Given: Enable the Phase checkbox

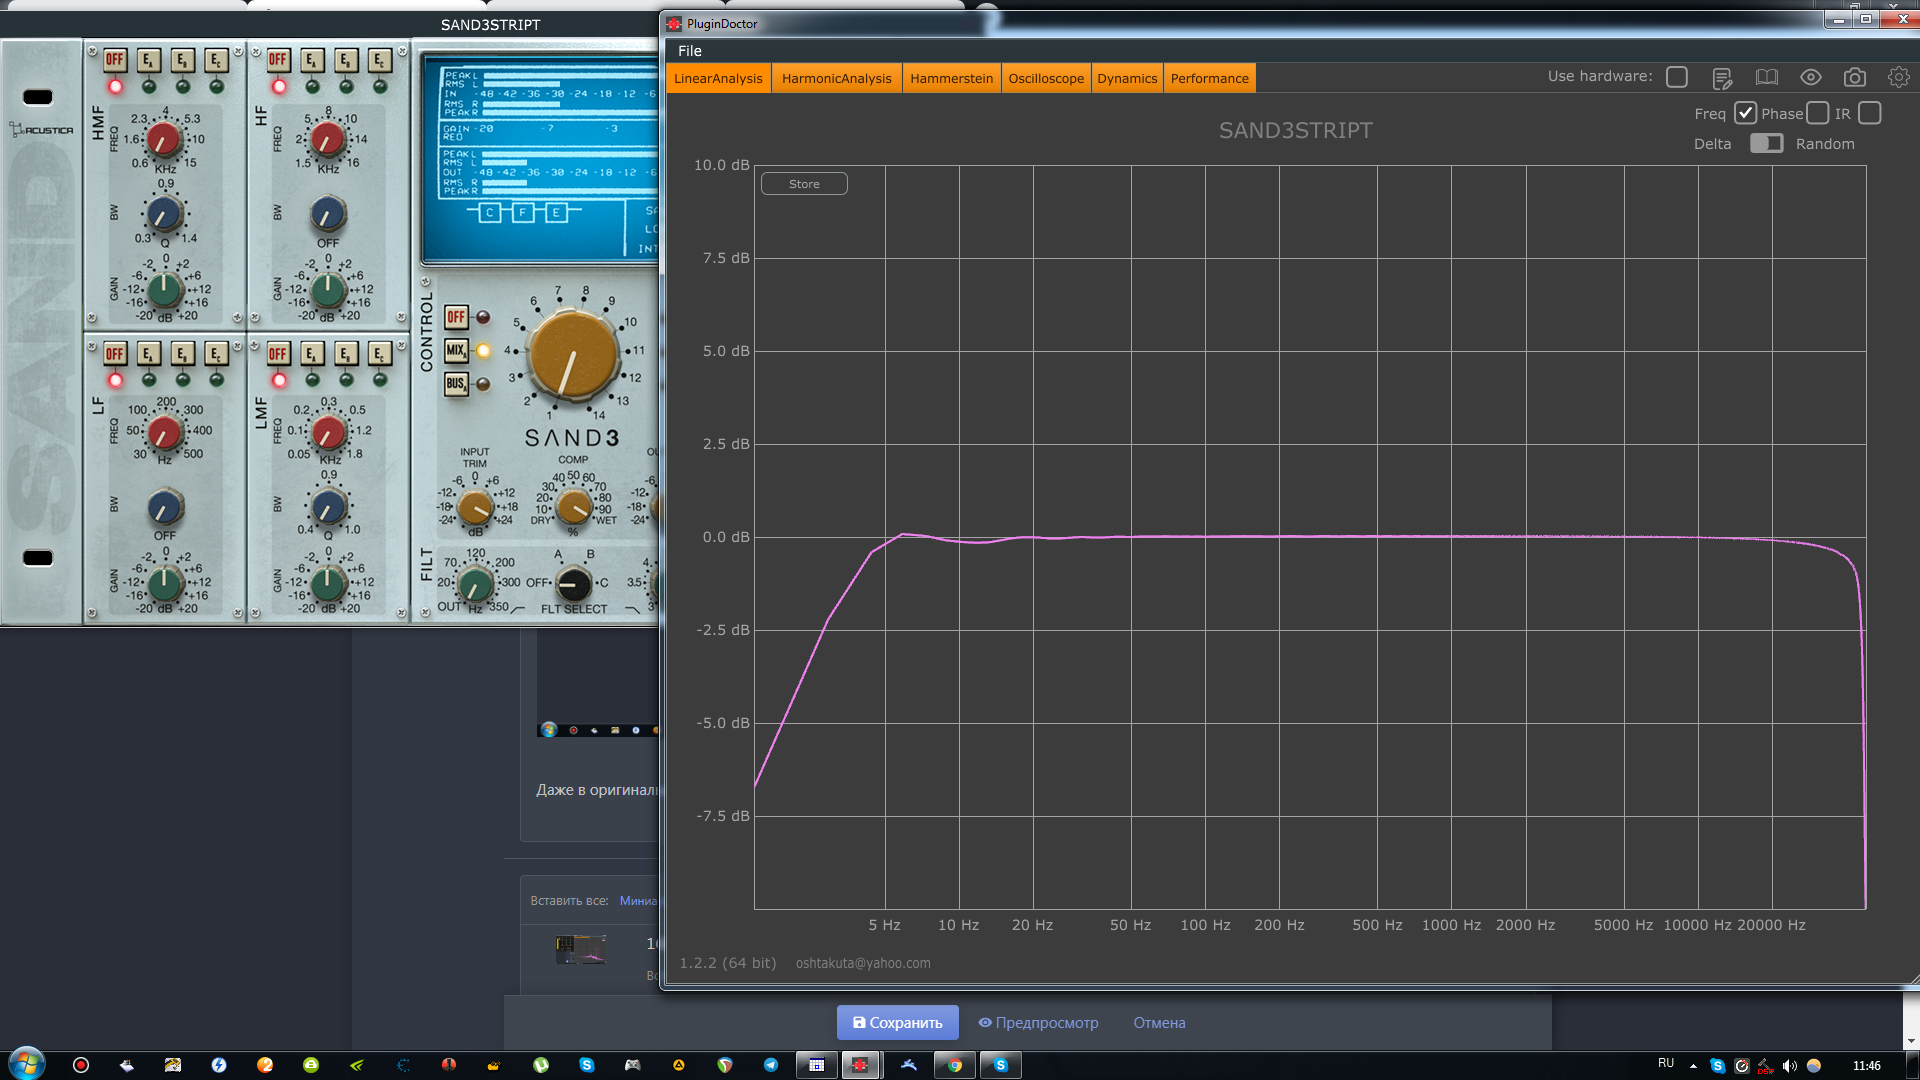Looking at the screenshot, I should 1818,113.
